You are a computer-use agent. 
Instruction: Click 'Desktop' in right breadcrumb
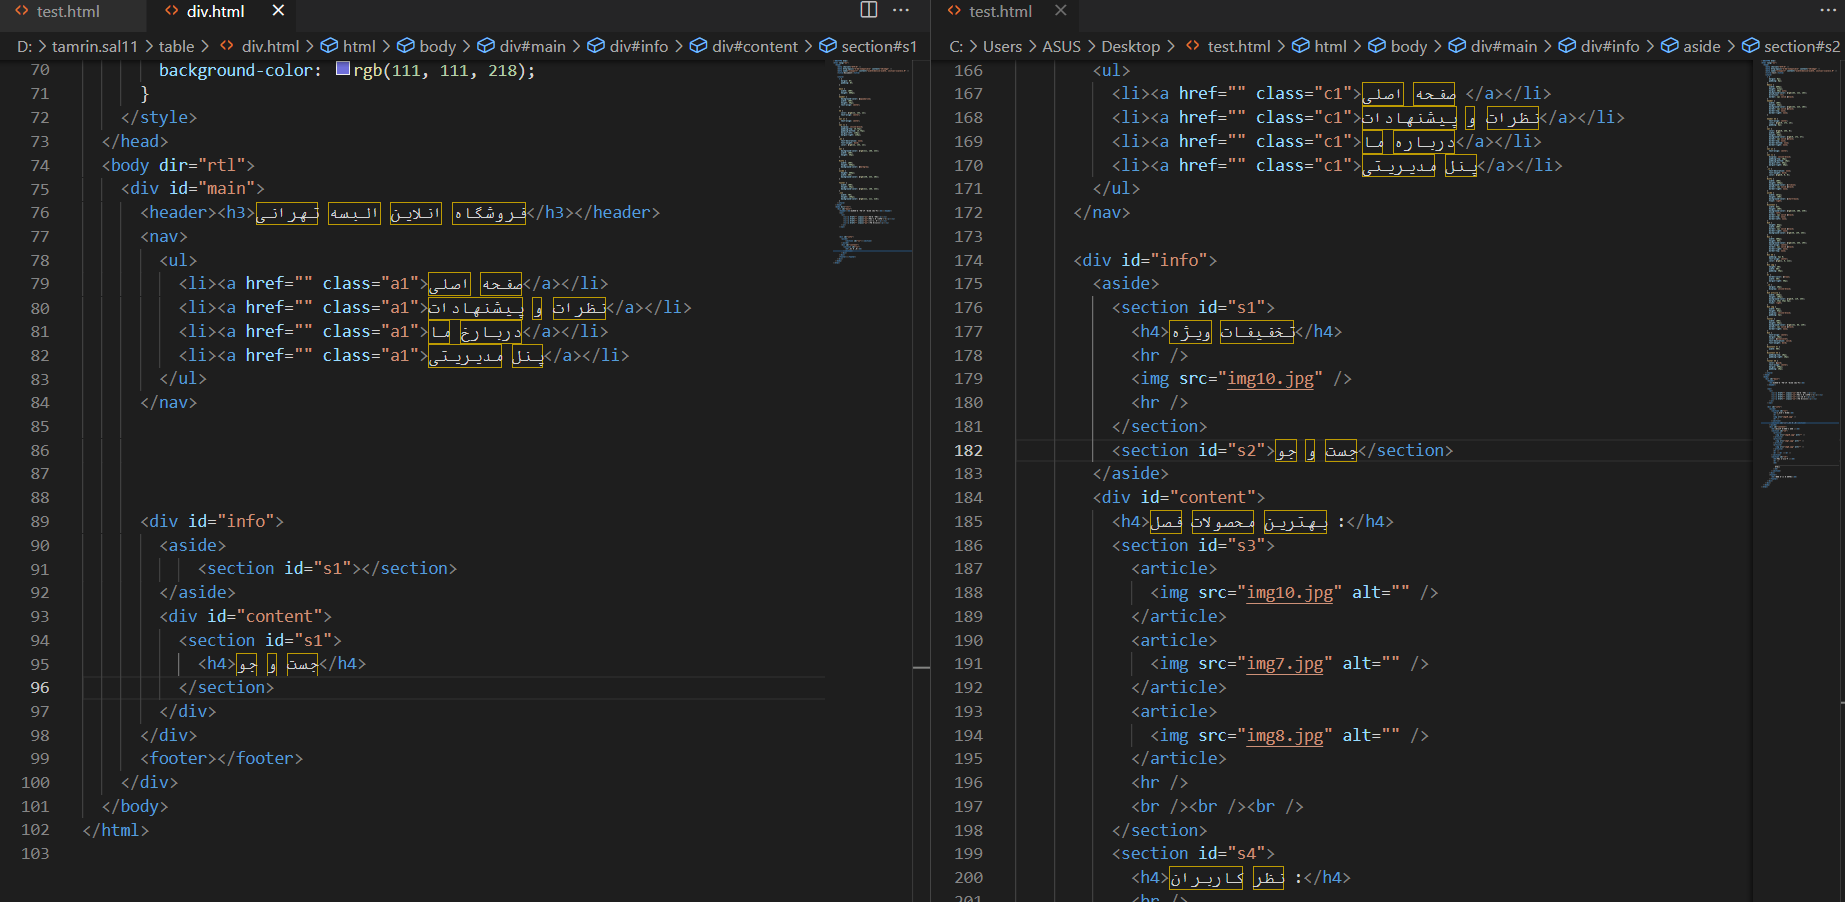pyautogui.click(x=1131, y=46)
